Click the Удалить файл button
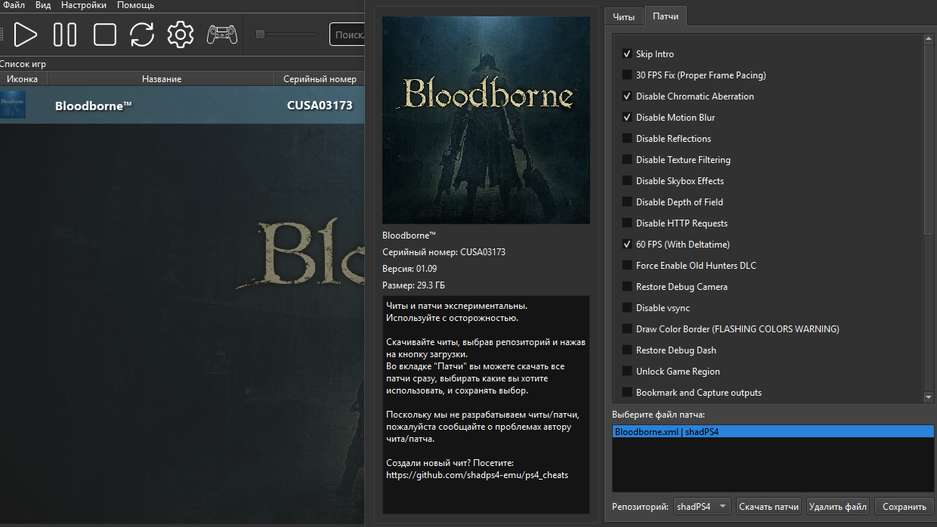The width and height of the screenshot is (937, 527). (837, 507)
